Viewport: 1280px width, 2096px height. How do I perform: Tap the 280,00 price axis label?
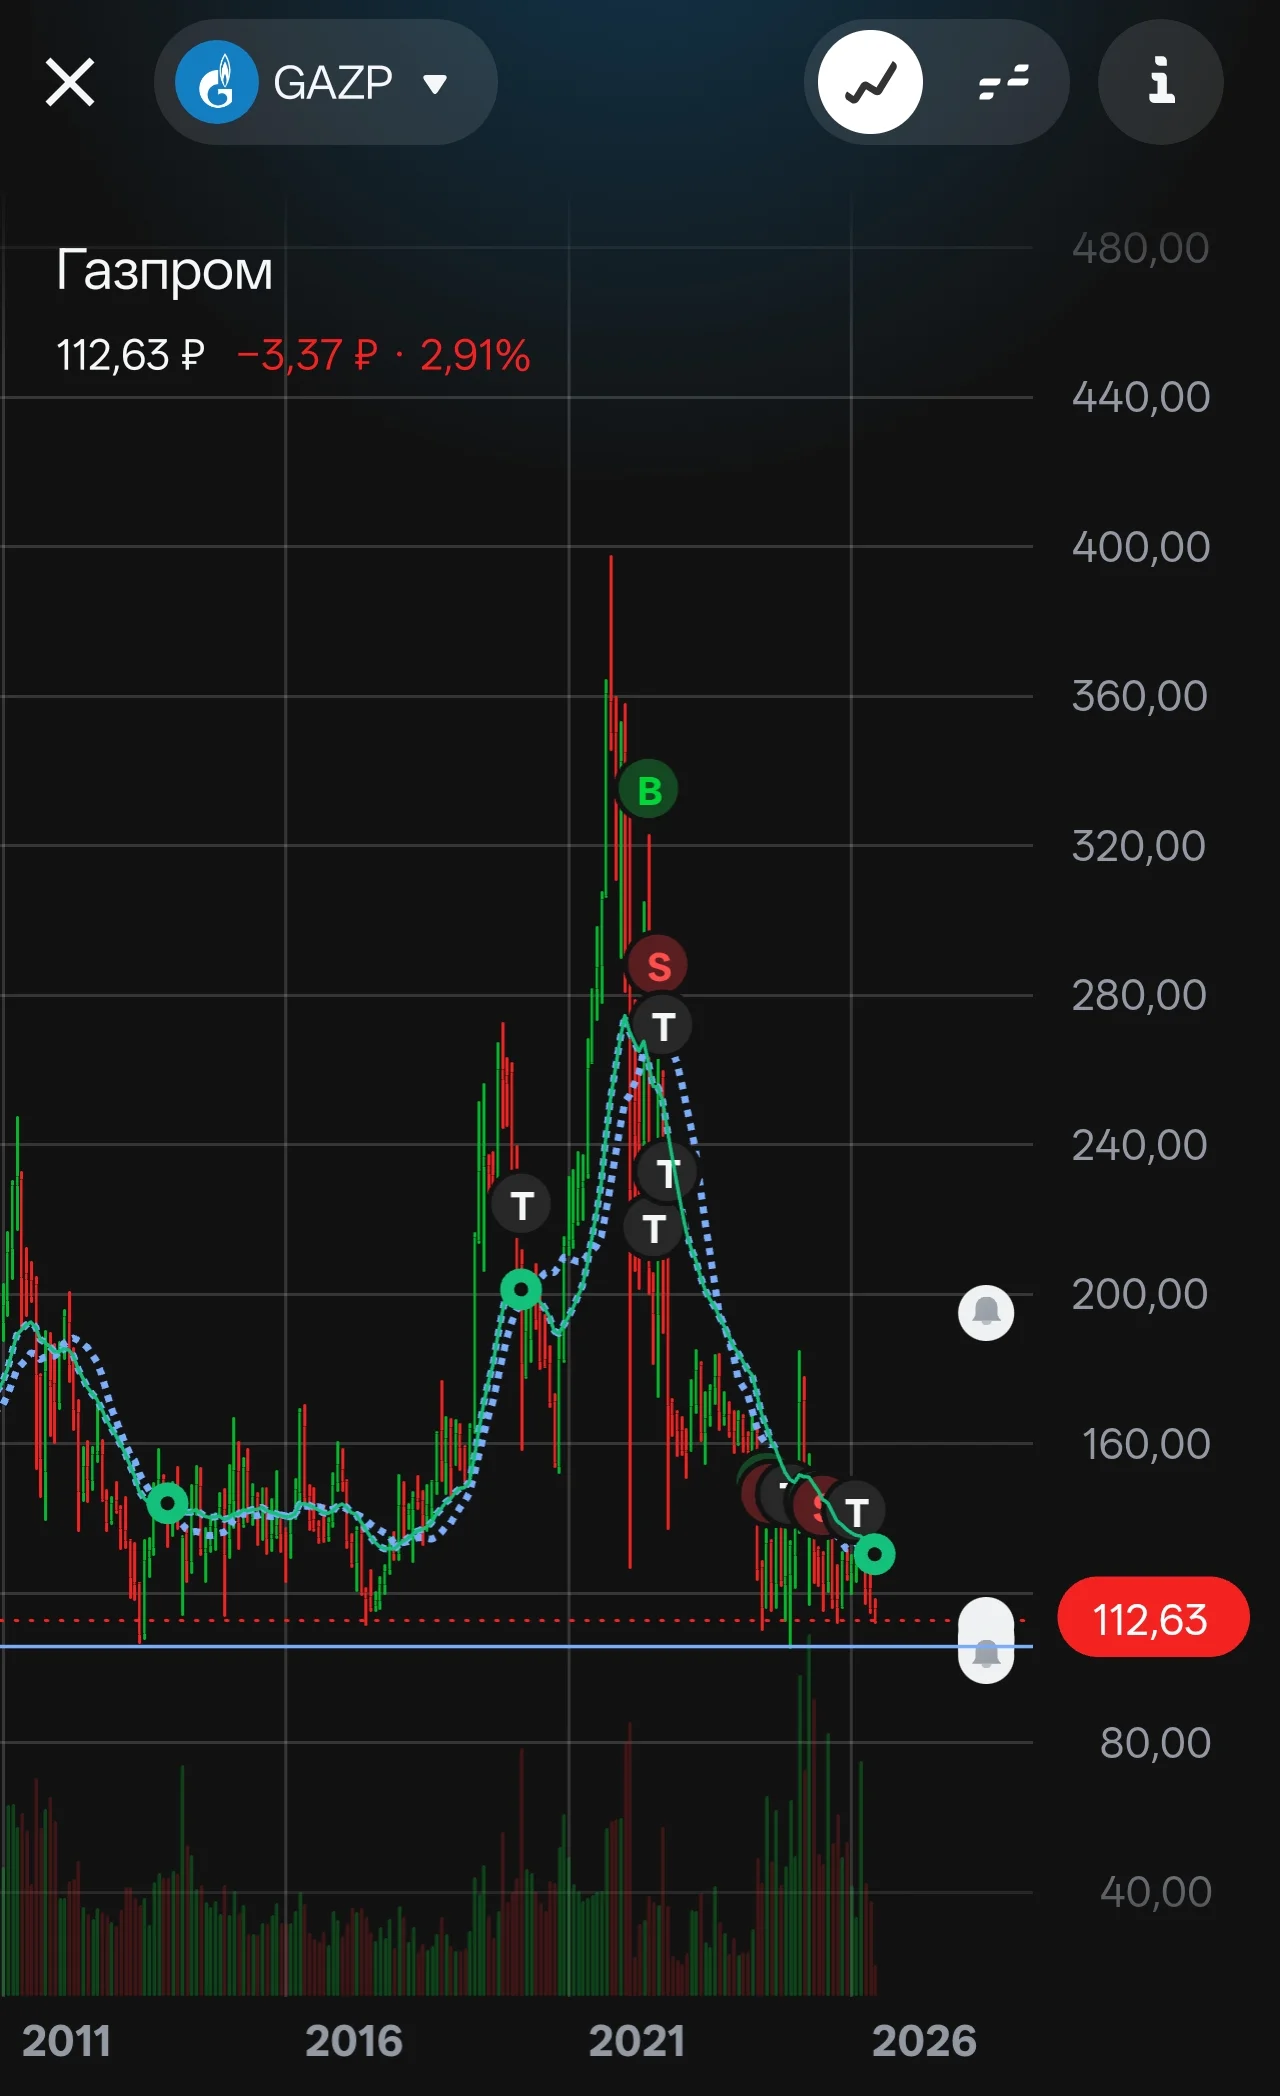pyautogui.click(x=1140, y=995)
